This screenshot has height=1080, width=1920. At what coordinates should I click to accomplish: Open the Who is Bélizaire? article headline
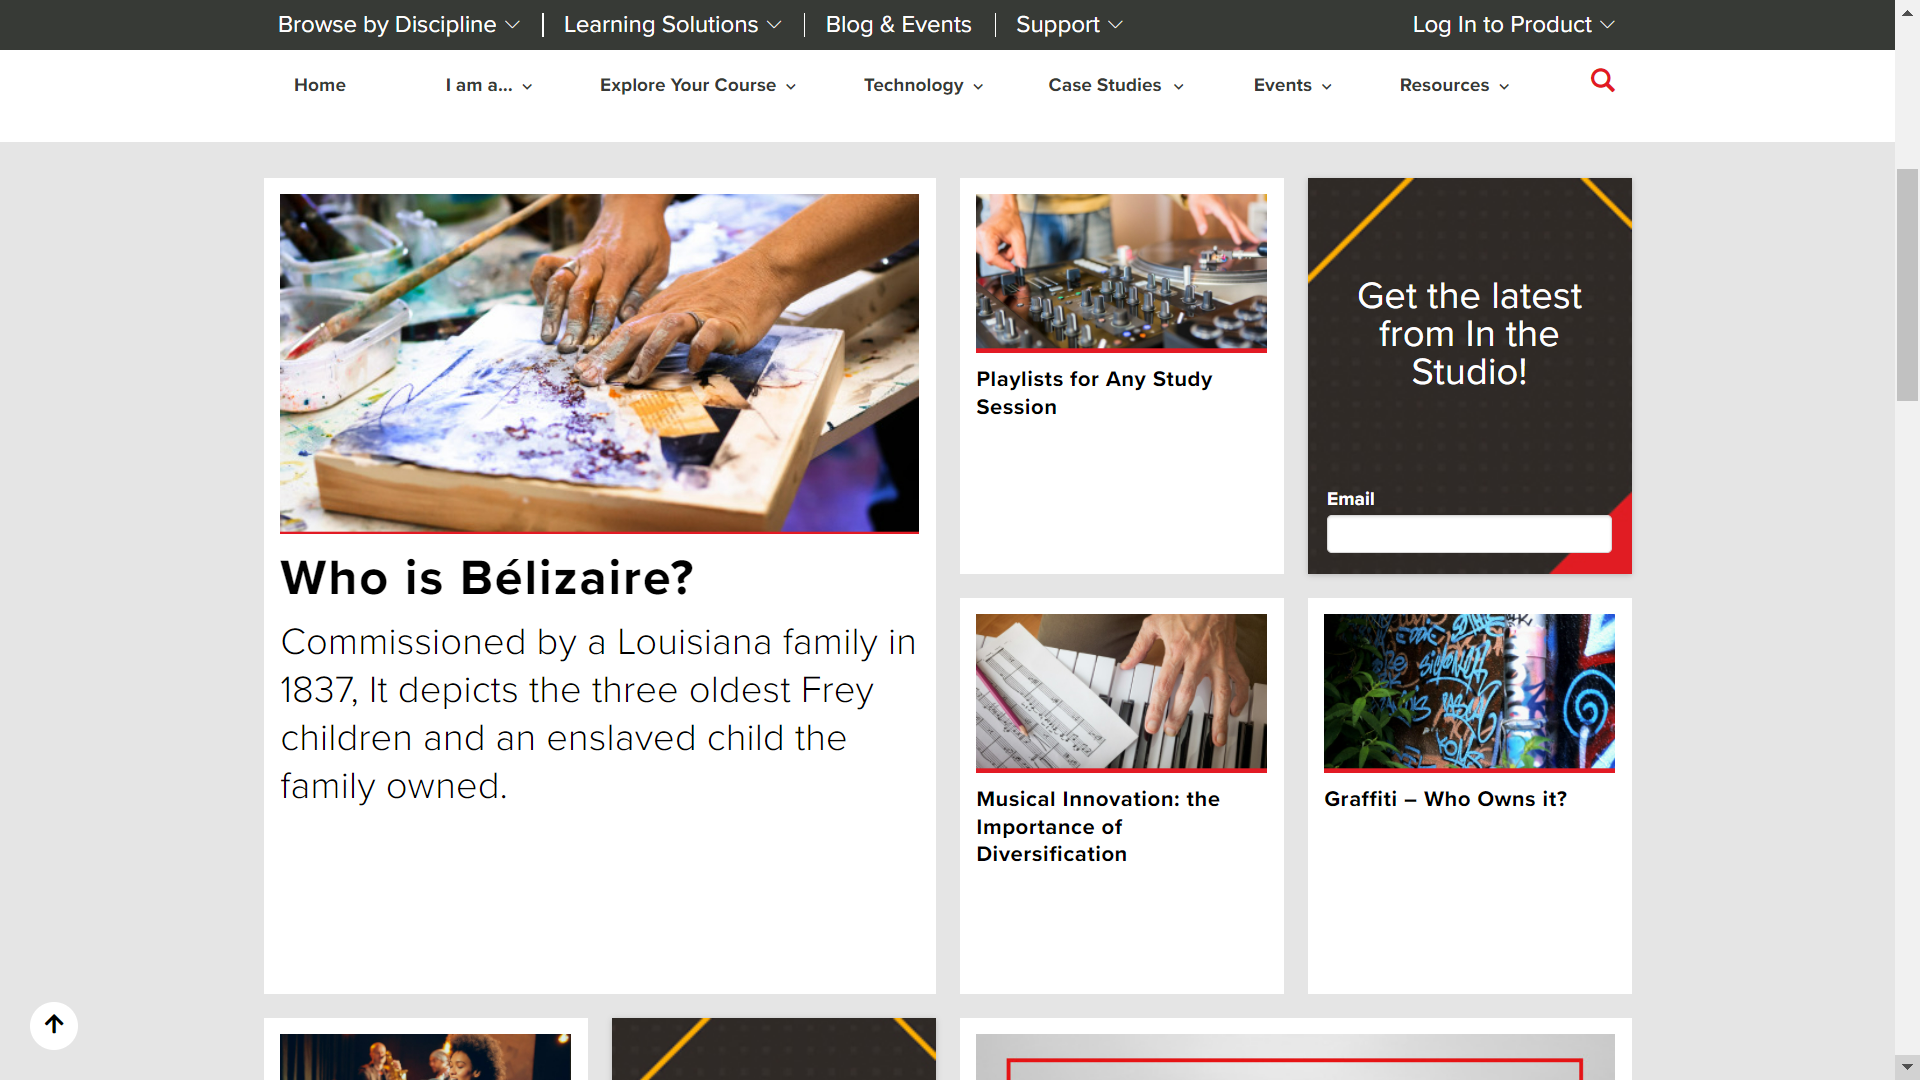pyautogui.click(x=487, y=578)
